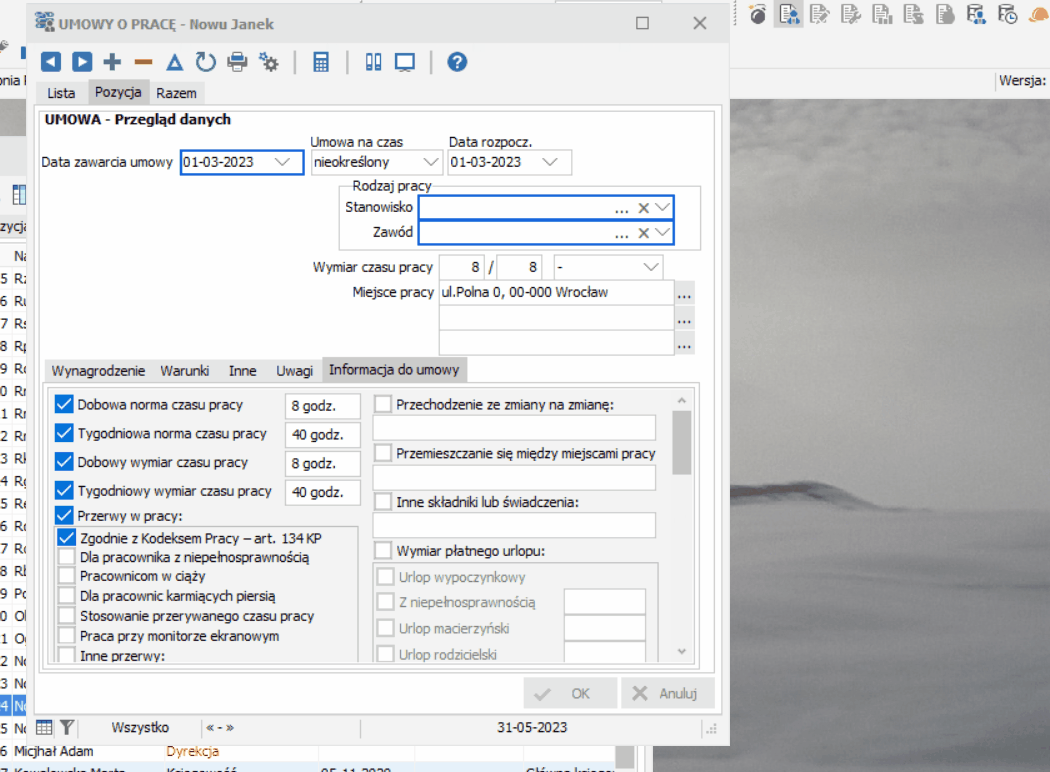Toggle Tygodniowy wymiar czasu pracy checkbox
Image resolution: width=1050 pixels, height=772 pixels.
pos(64,491)
